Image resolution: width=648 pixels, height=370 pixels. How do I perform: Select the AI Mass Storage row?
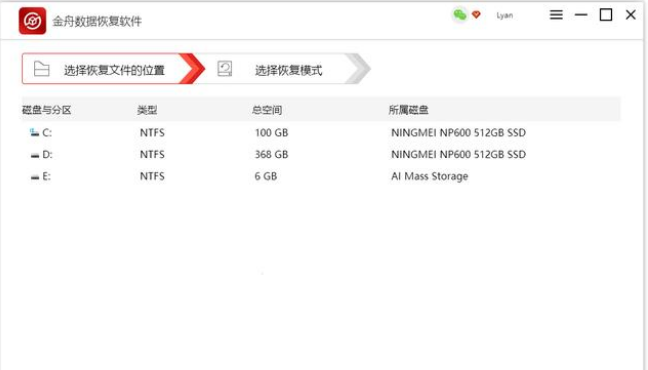321,177
